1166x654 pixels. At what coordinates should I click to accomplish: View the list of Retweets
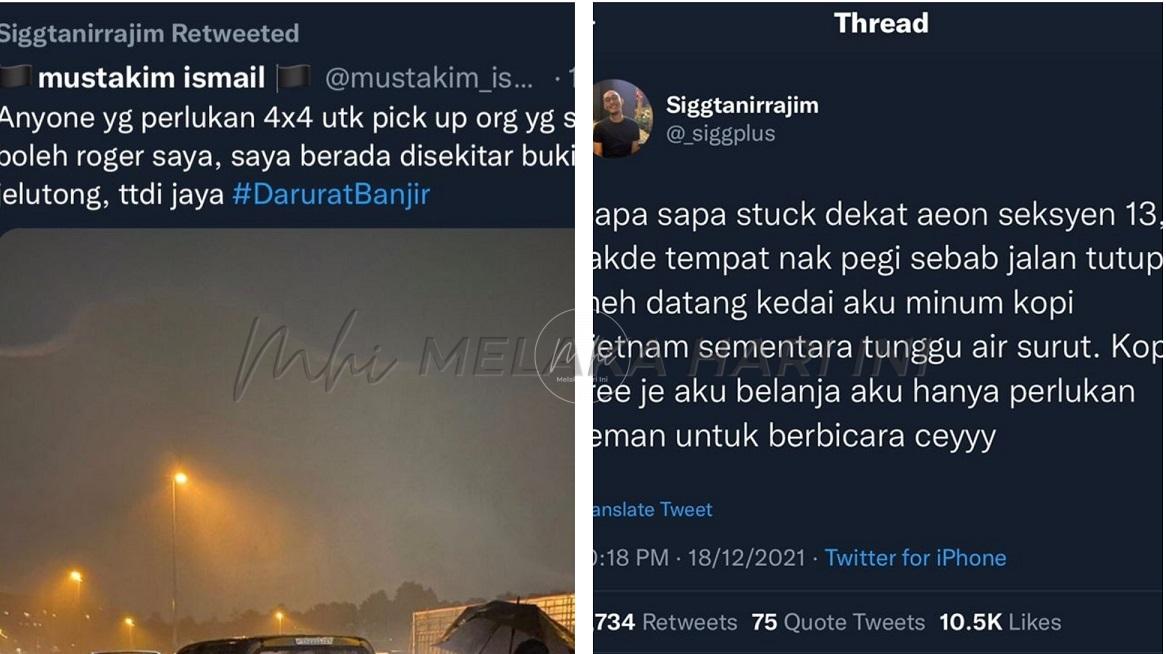(x=666, y=622)
